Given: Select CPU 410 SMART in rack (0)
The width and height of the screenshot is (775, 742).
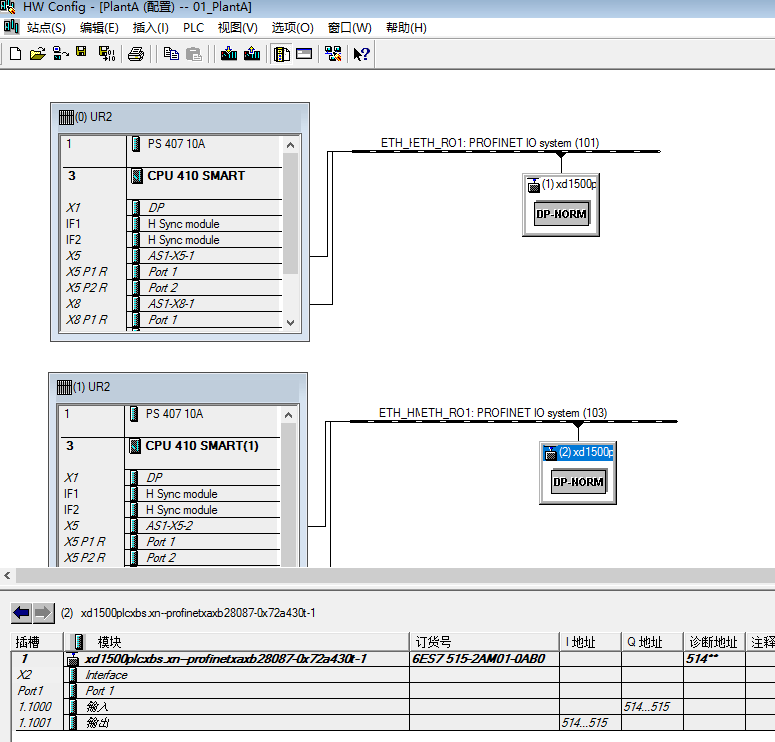Looking at the screenshot, I should [196, 176].
